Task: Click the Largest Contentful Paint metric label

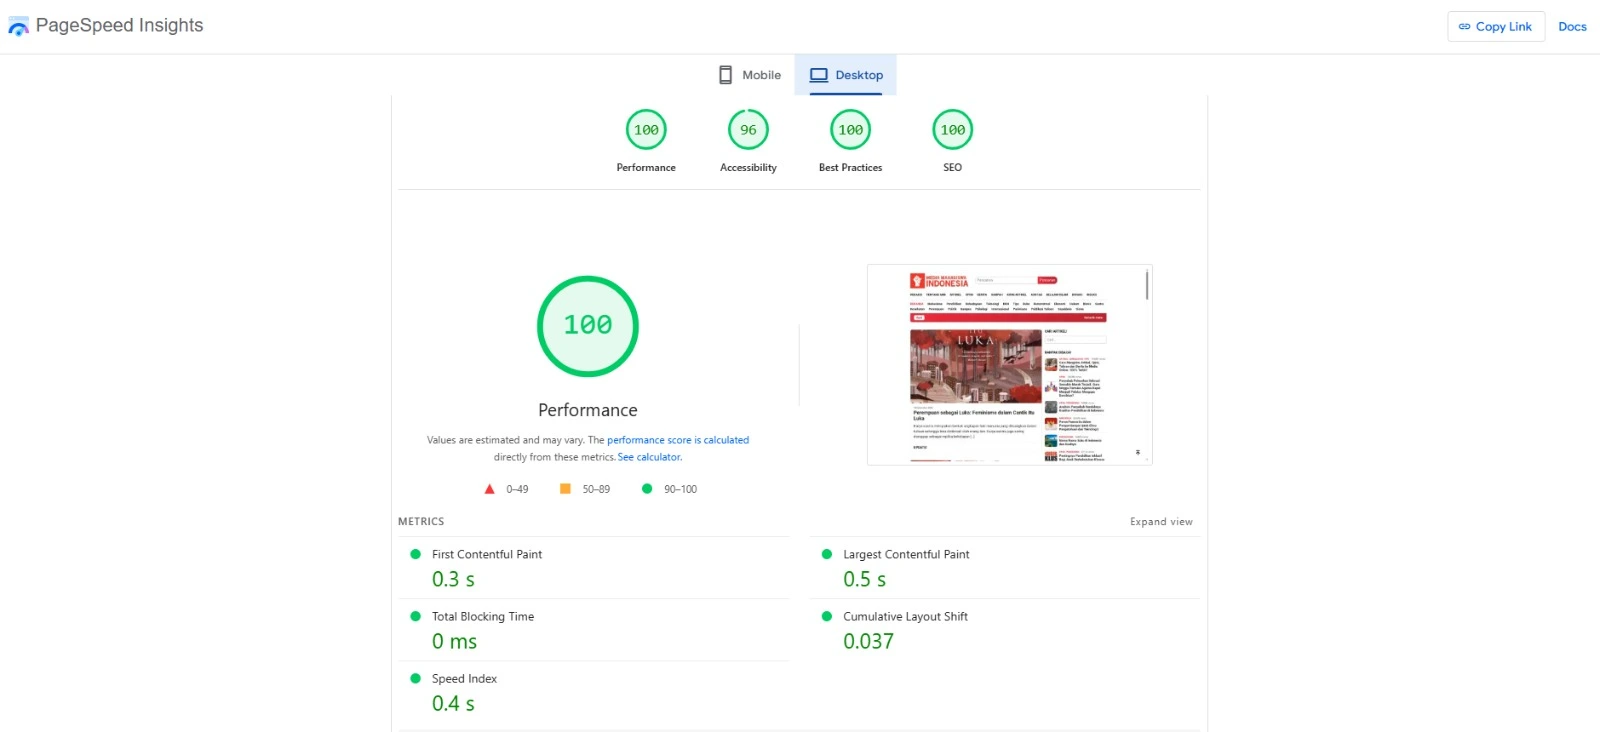Action: click(906, 554)
